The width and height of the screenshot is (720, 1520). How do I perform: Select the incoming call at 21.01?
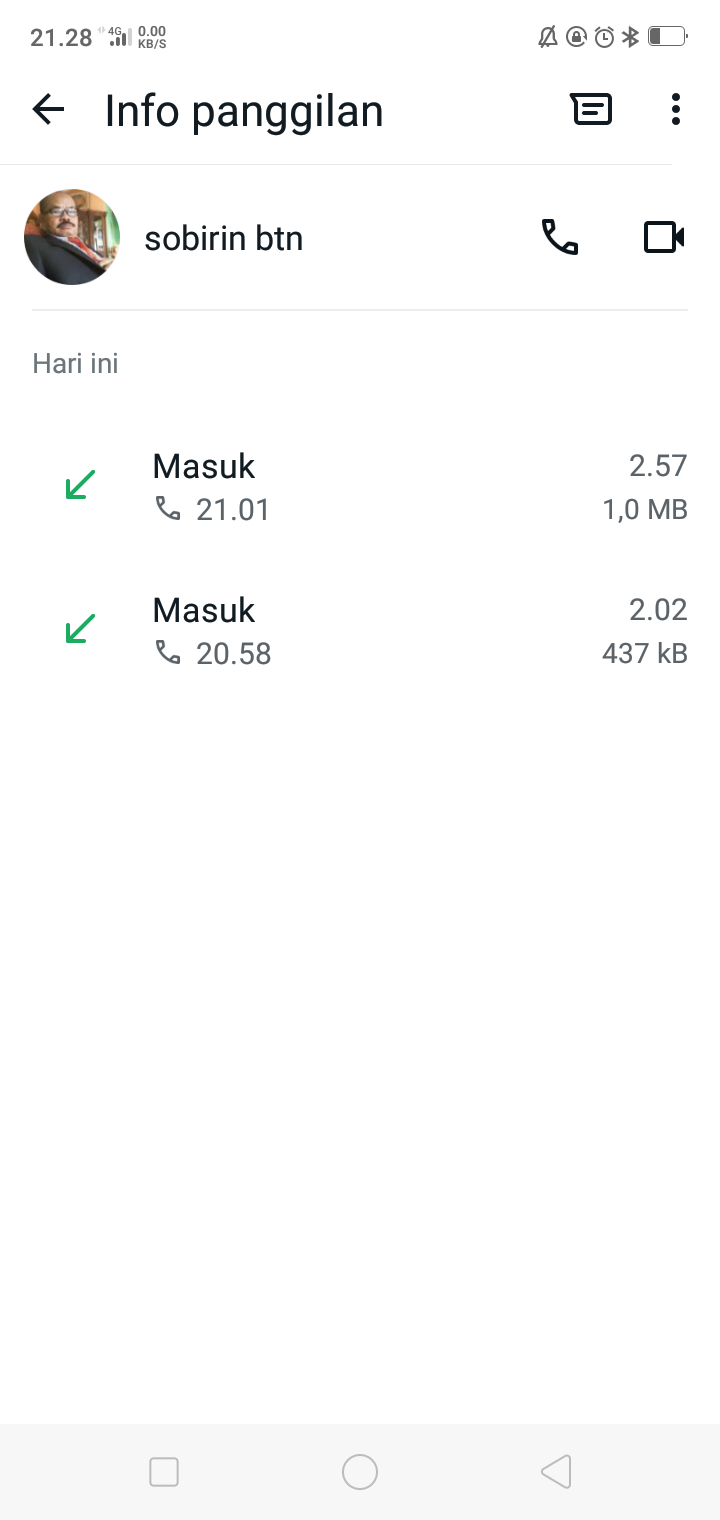point(360,487)
